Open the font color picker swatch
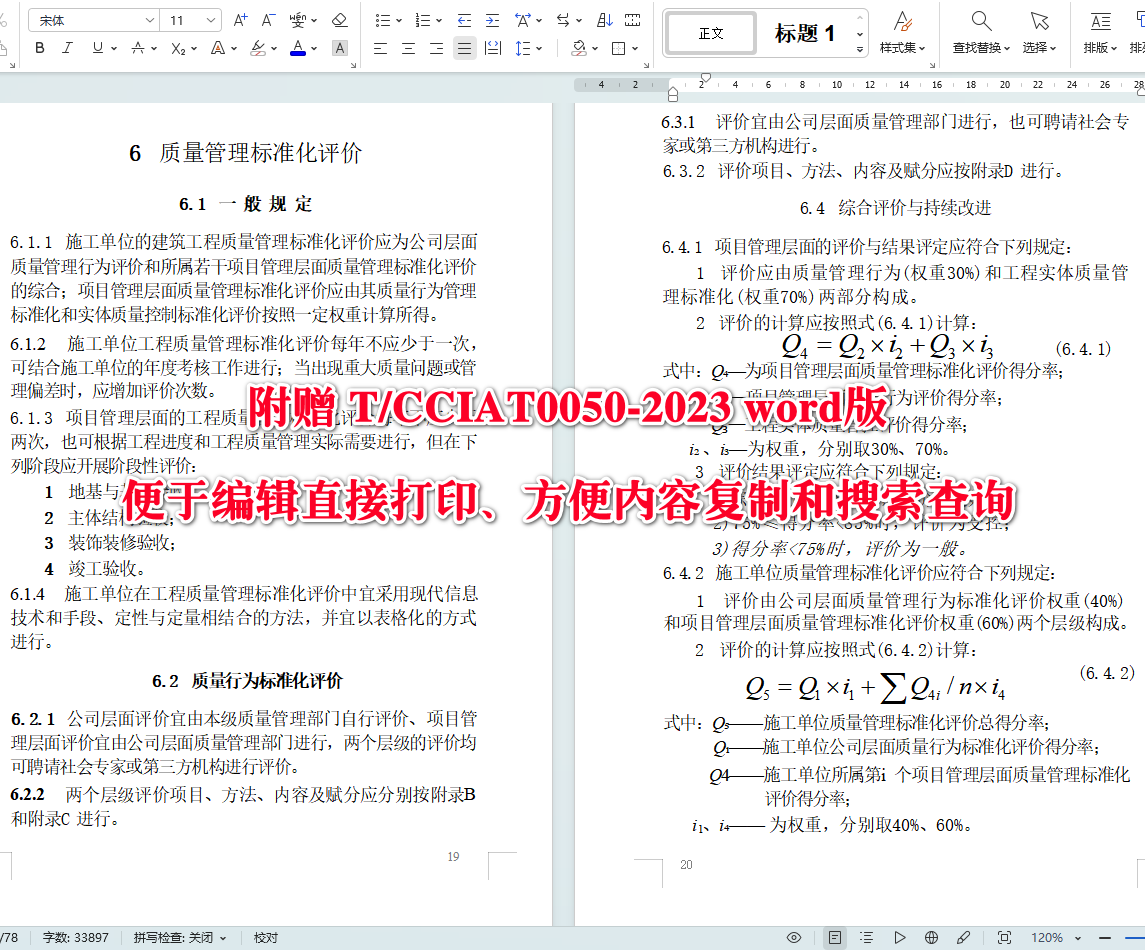Viewport: 1145px width, 950px height. click(x=296, y=47)
